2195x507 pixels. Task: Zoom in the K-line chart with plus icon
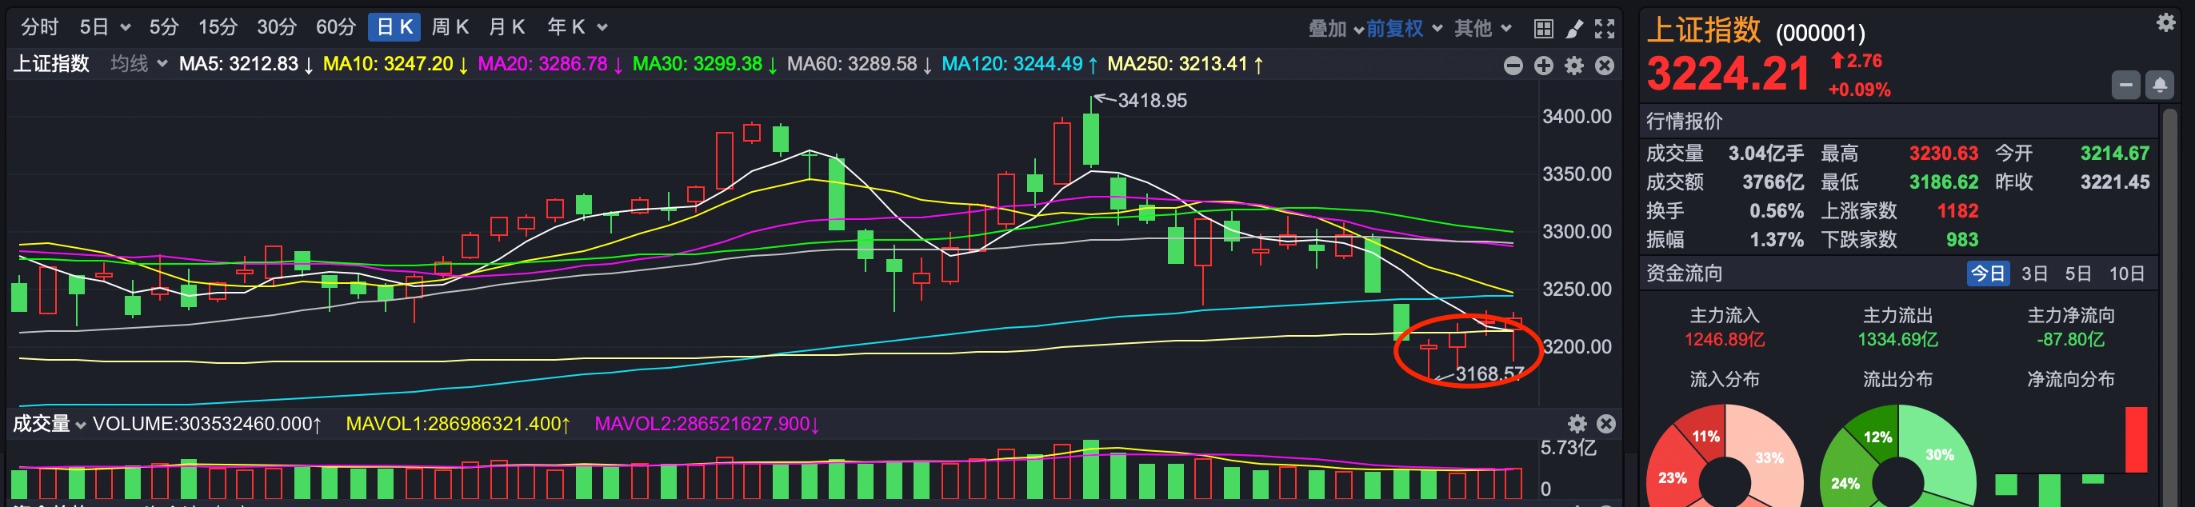pos(1544,66)
